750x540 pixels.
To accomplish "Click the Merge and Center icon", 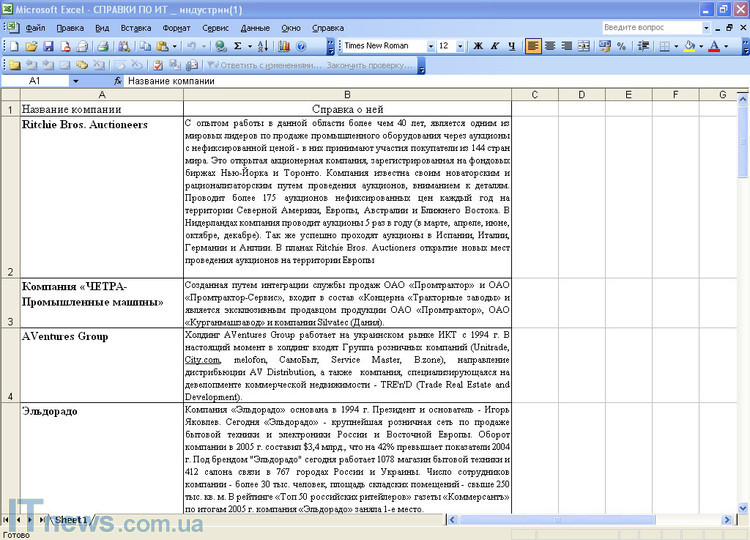I will pyautogui.click(x=584, y=46).
